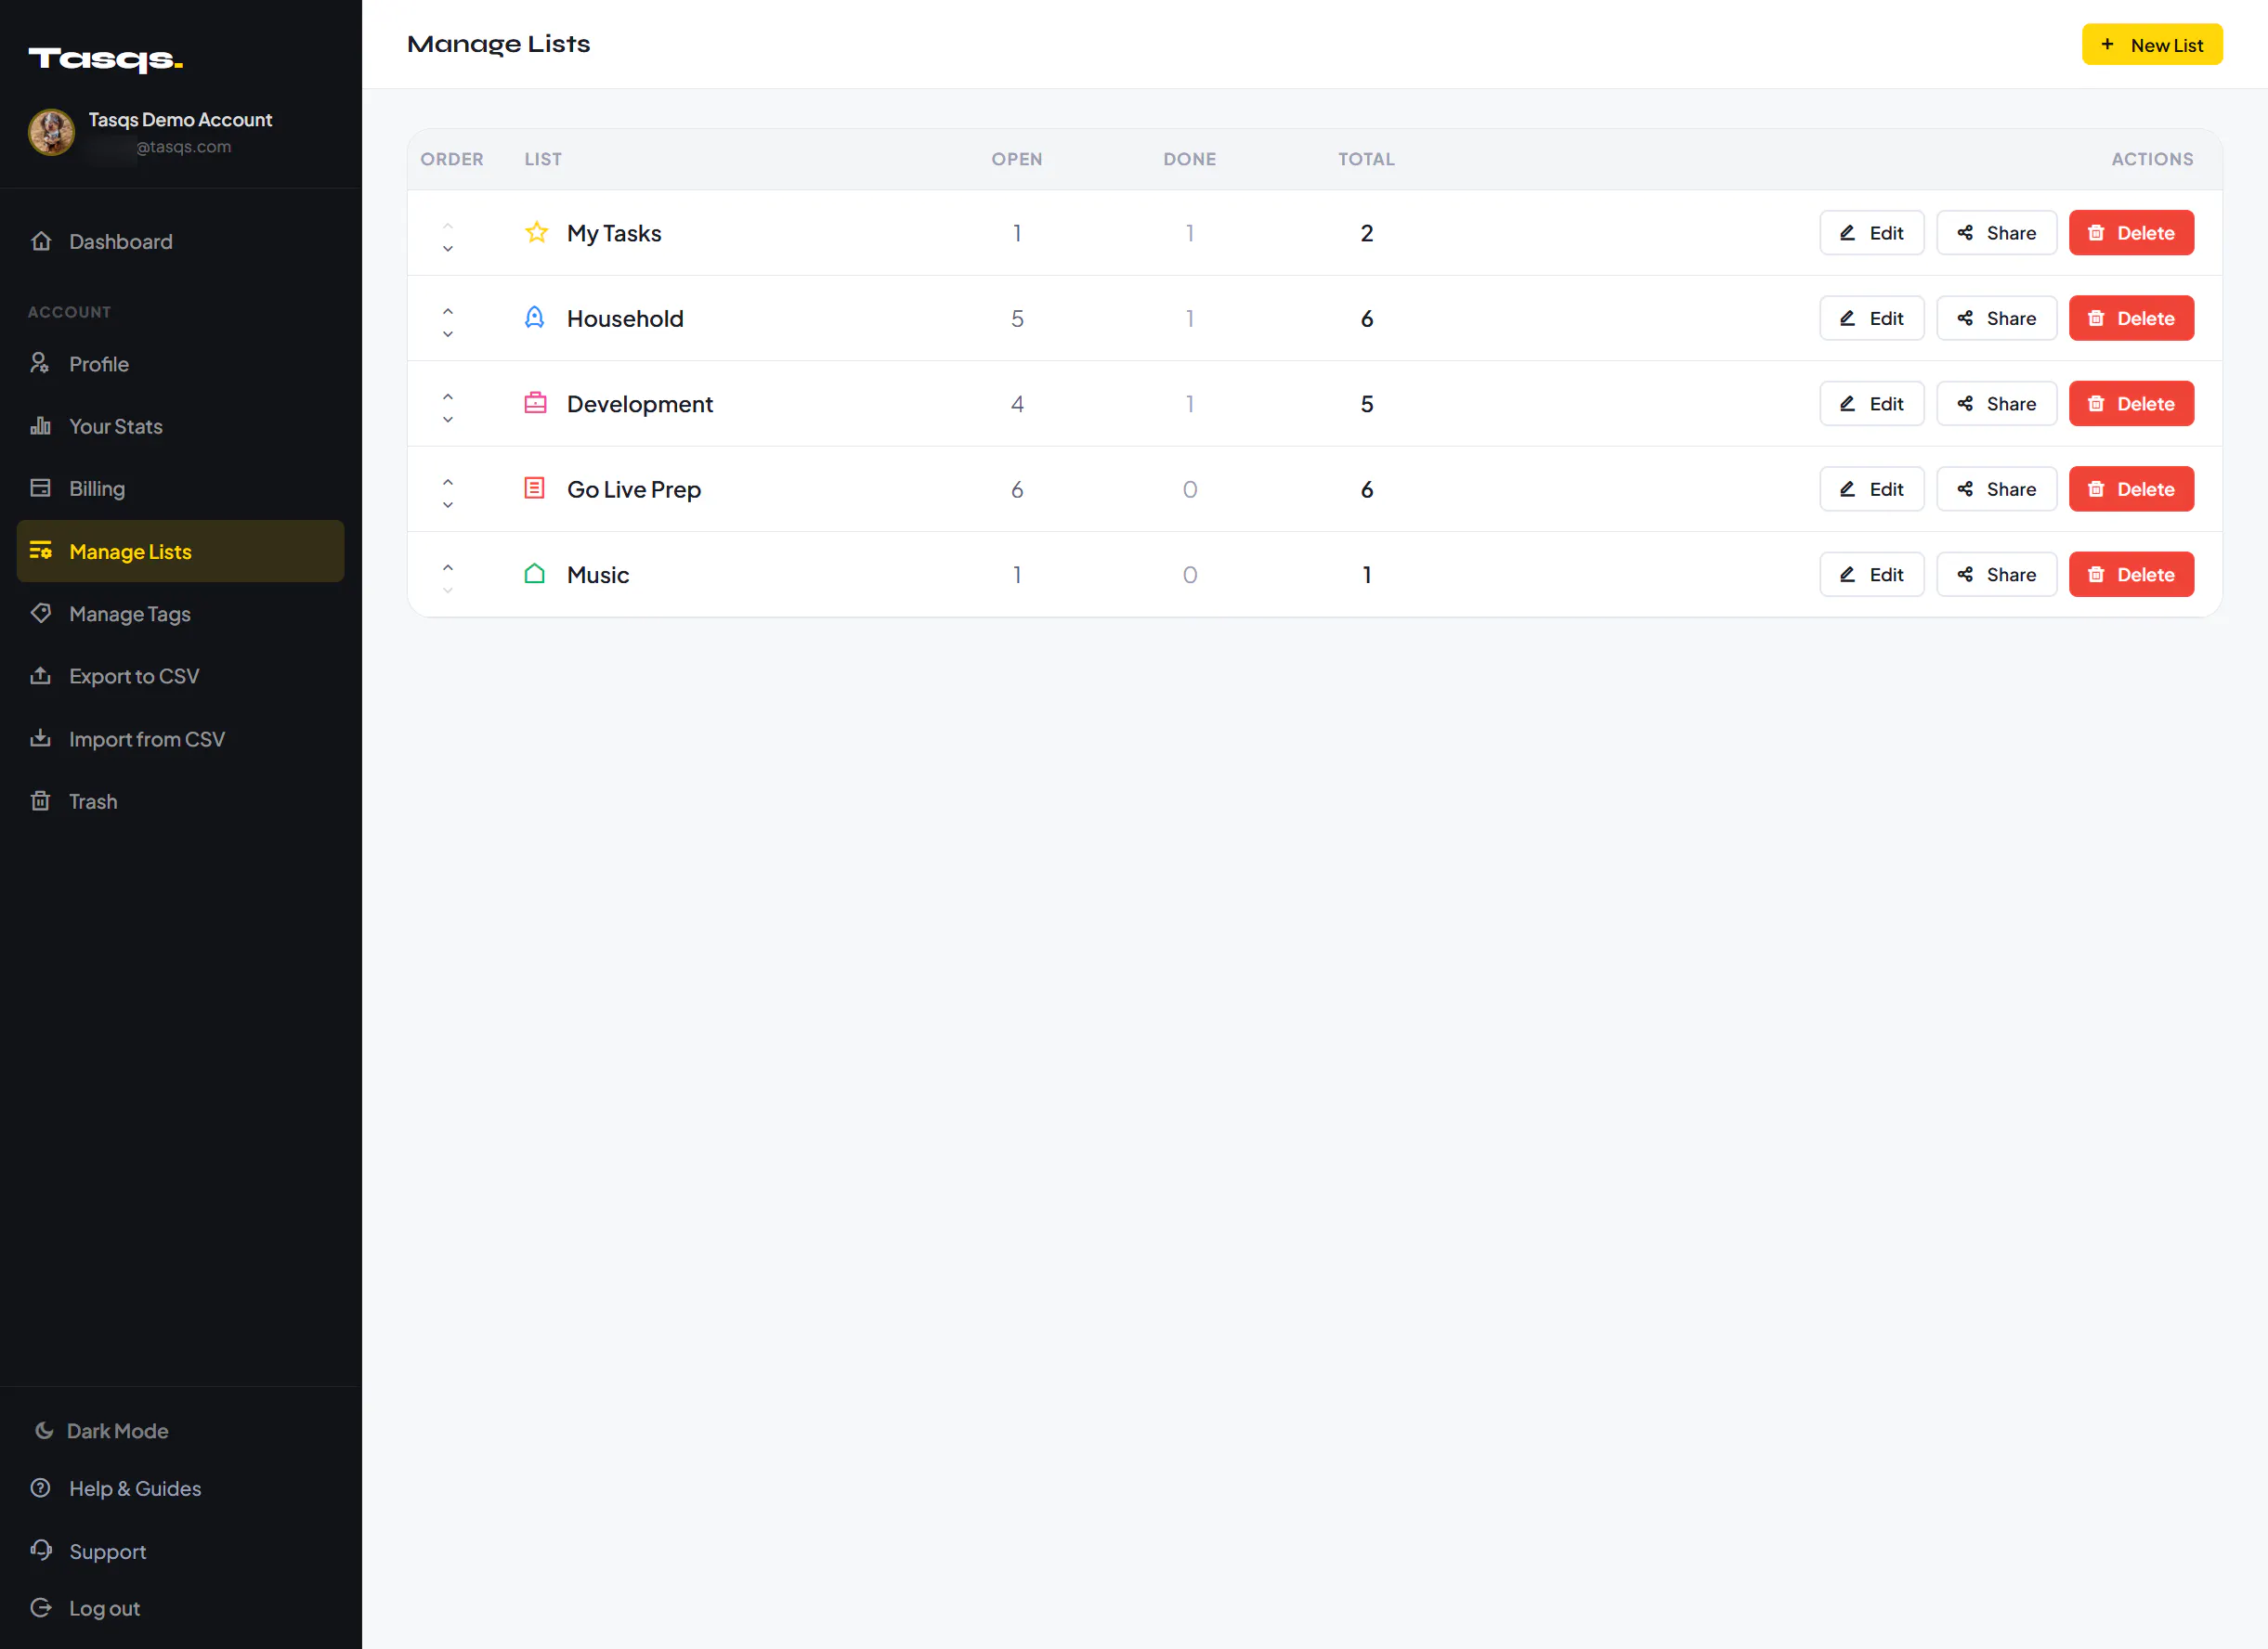The image size is (2268, 1649).
Task: Click the demo account avatar picture
Action: click(51, 132)
